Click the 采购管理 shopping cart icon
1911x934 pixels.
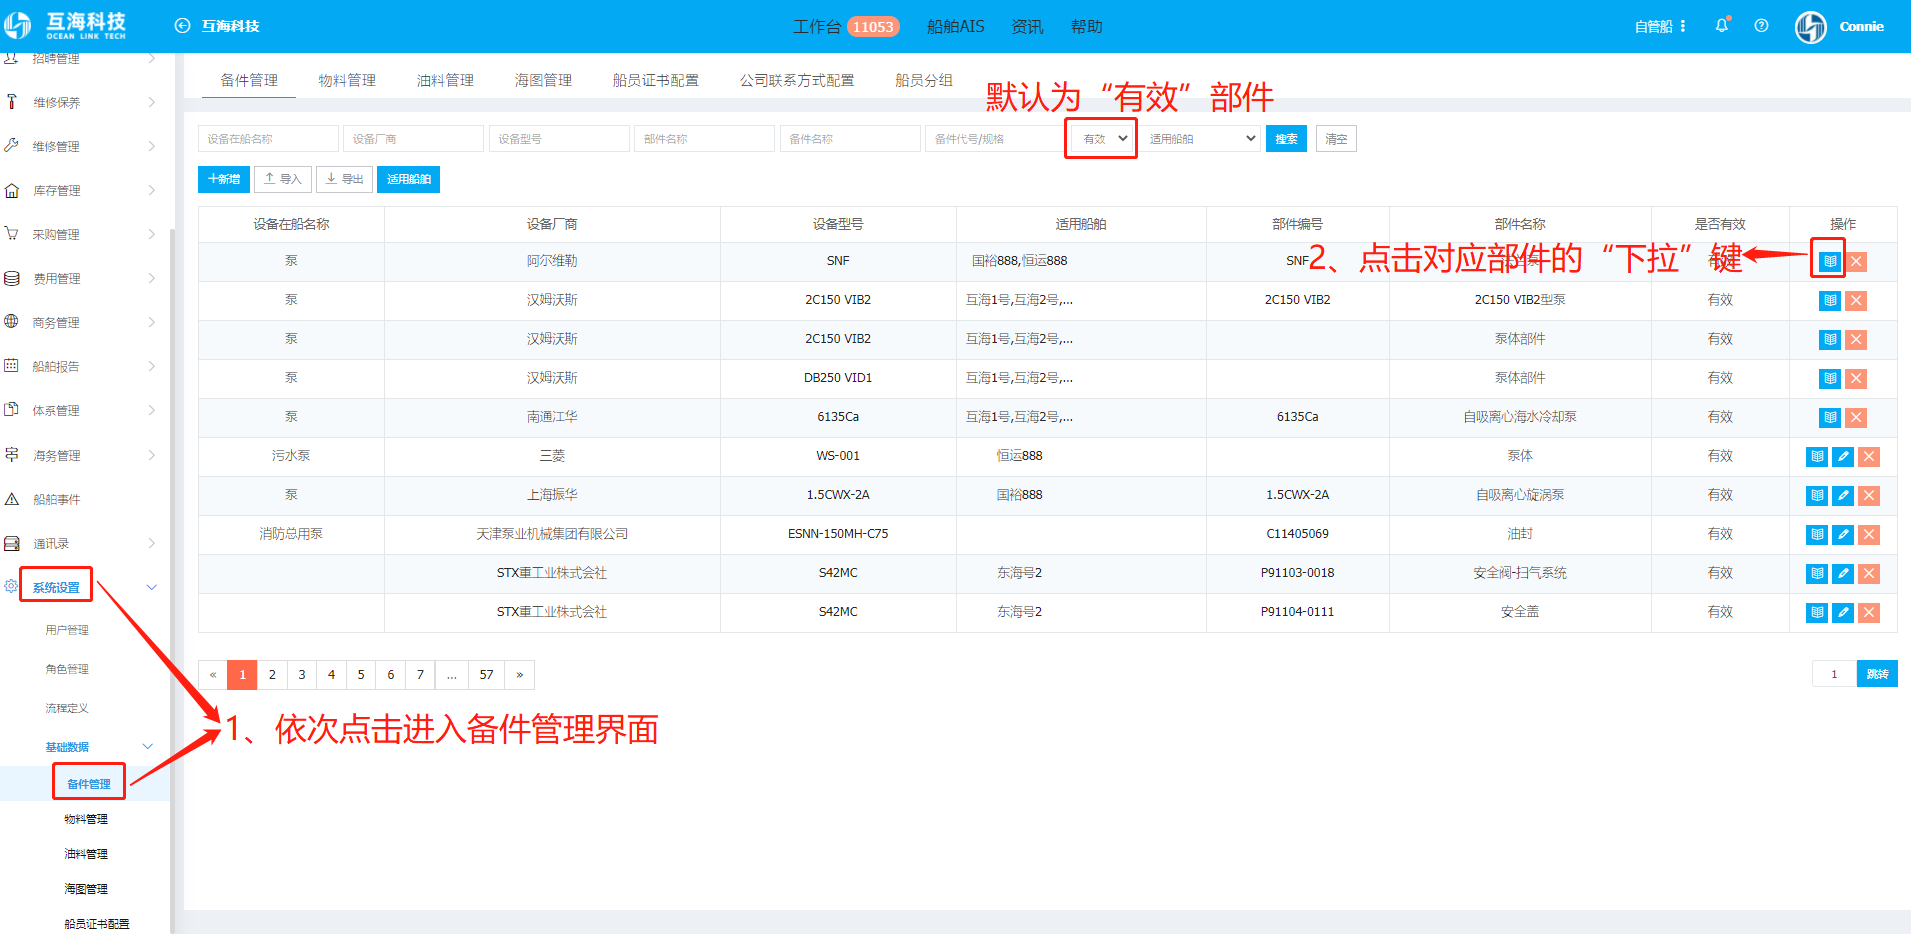point(12,234)
